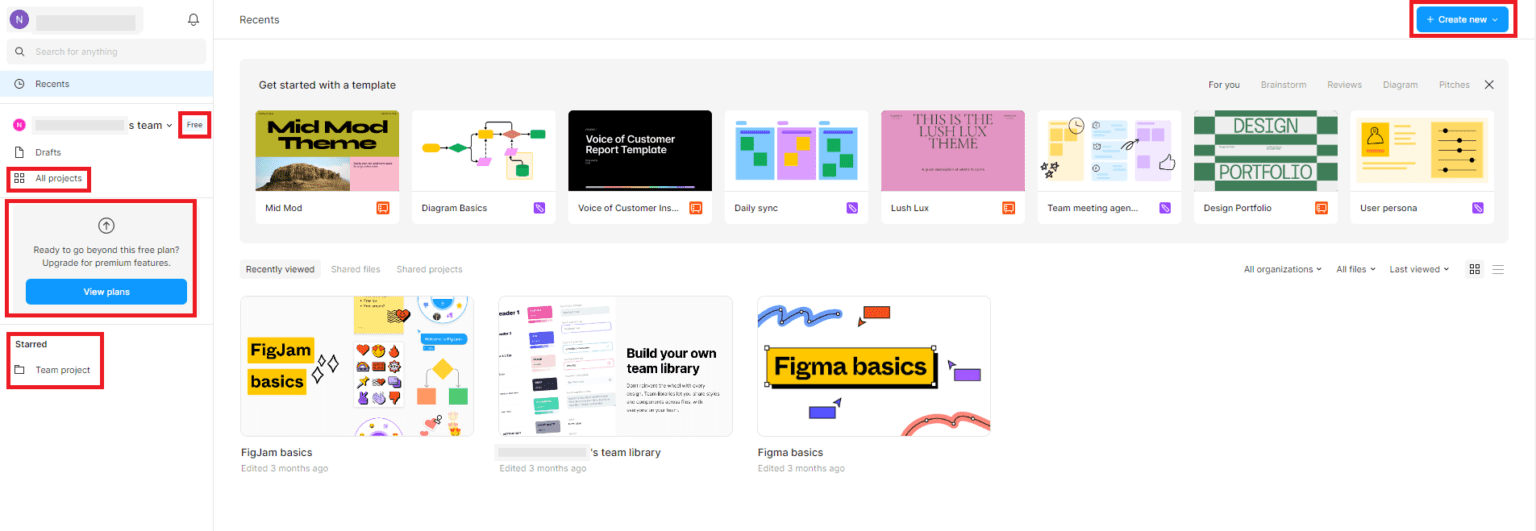Open the team library file thumbnail
The height and width of the screenshot is (531, 1536).
[616, 366]
